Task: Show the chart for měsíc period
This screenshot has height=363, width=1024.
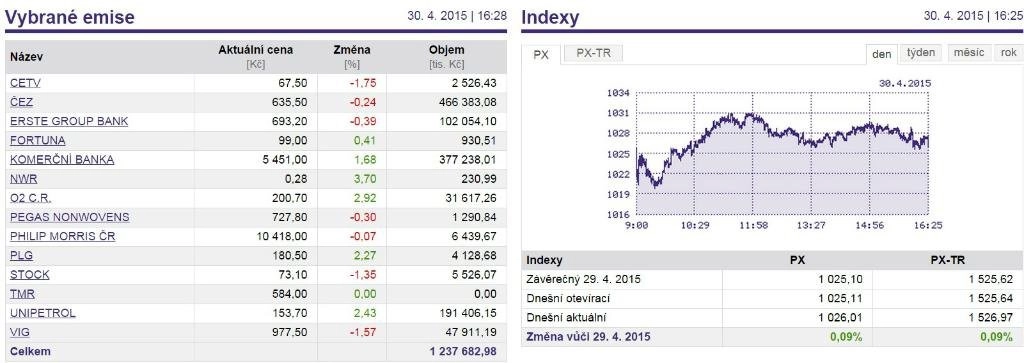Action: click(x=969, y=53)
